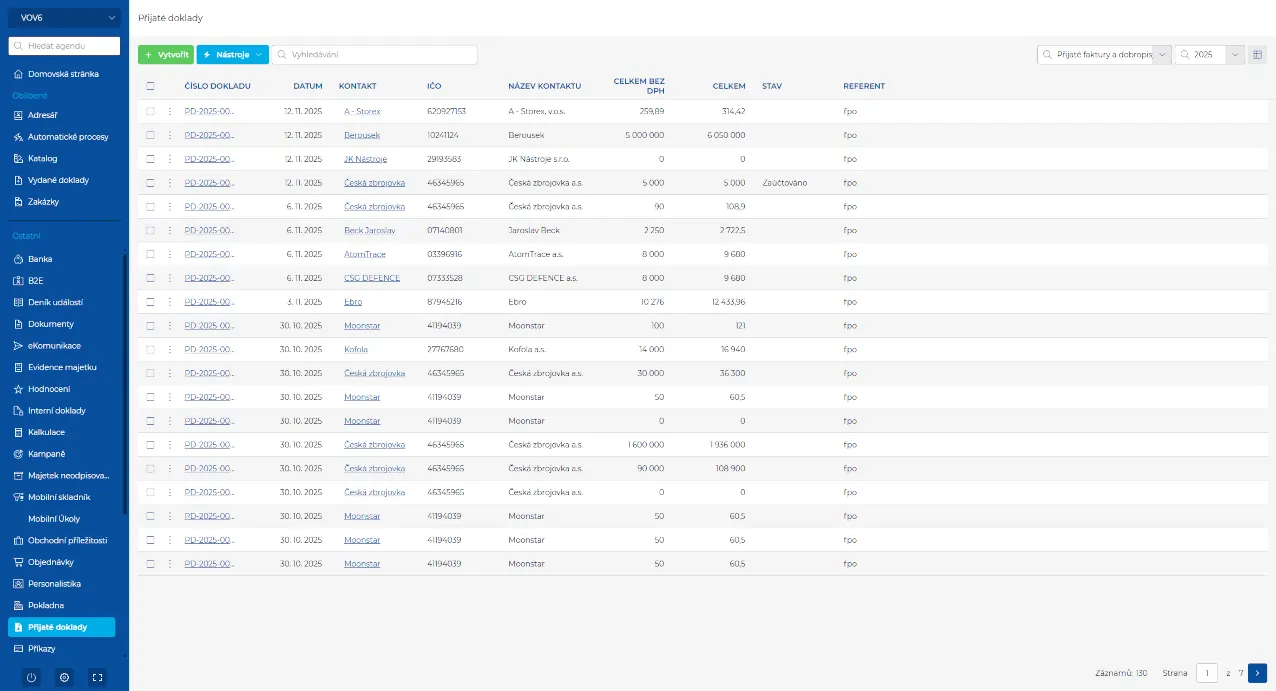
Task: Go to next page with arrow button
Action: (1257, 673)
